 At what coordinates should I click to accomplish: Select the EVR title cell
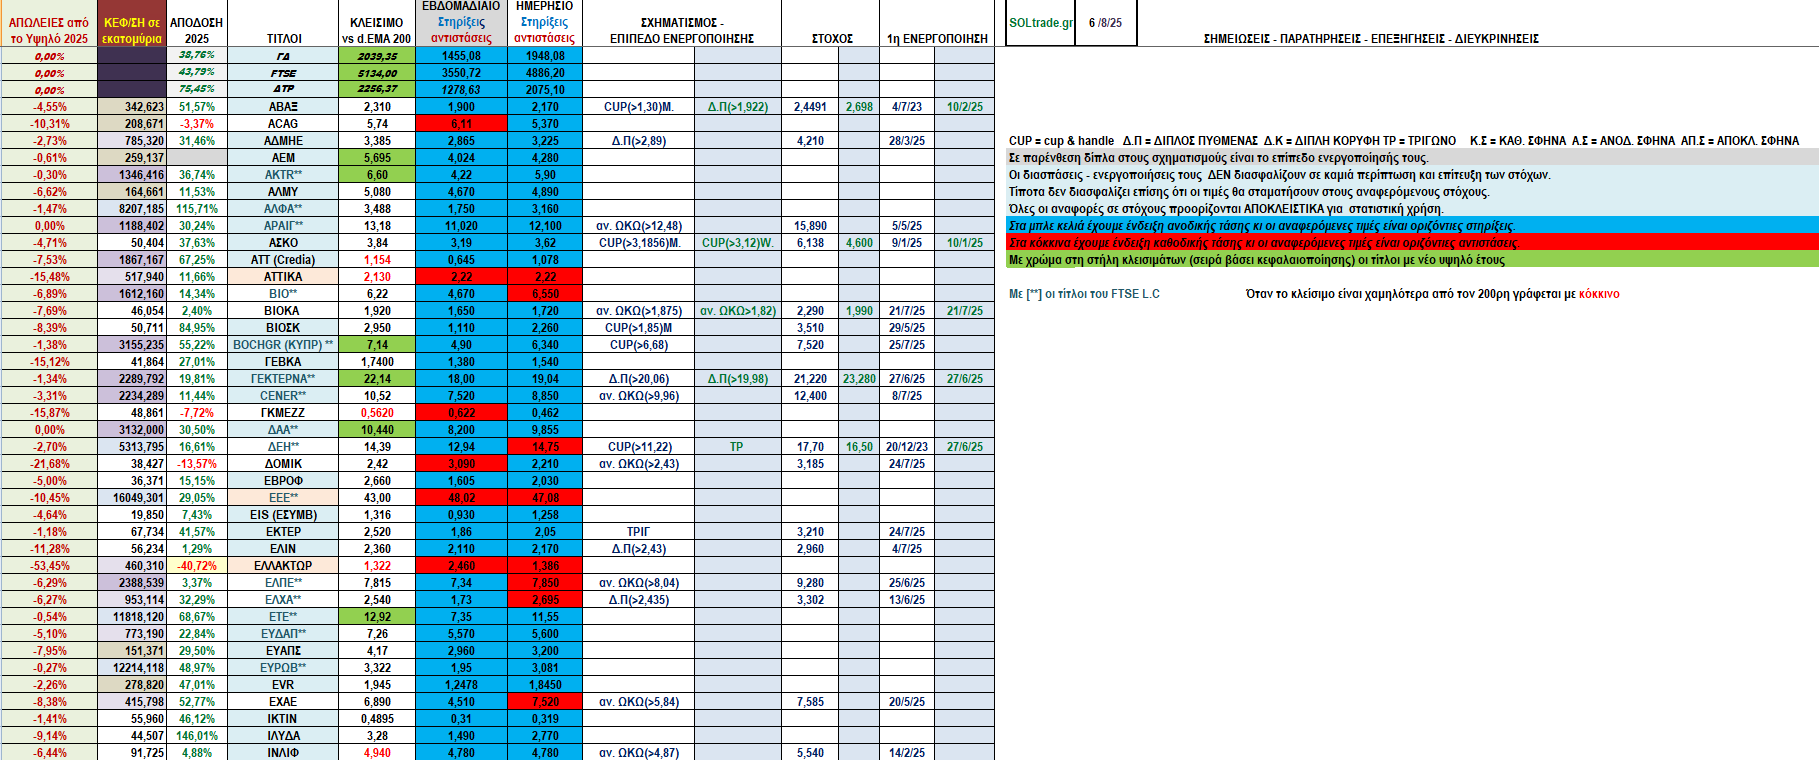283,685
